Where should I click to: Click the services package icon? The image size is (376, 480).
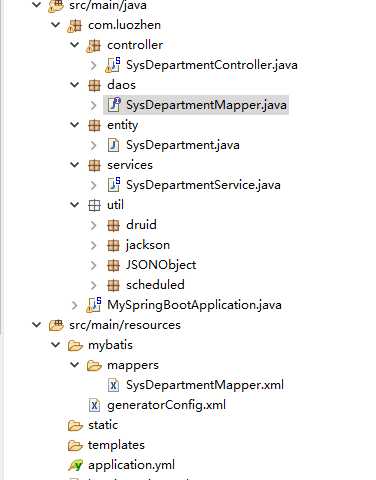click(x=94, y=165)
